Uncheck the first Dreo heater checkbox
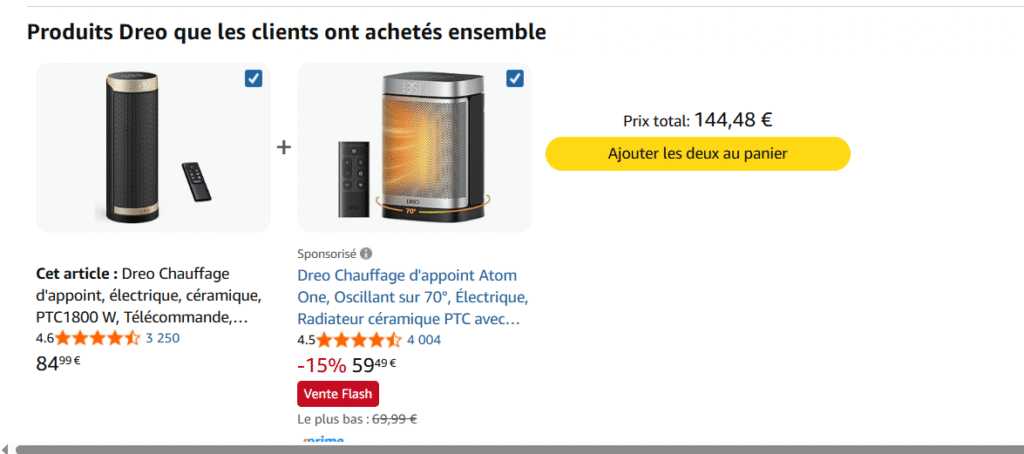 click(254, 79)
